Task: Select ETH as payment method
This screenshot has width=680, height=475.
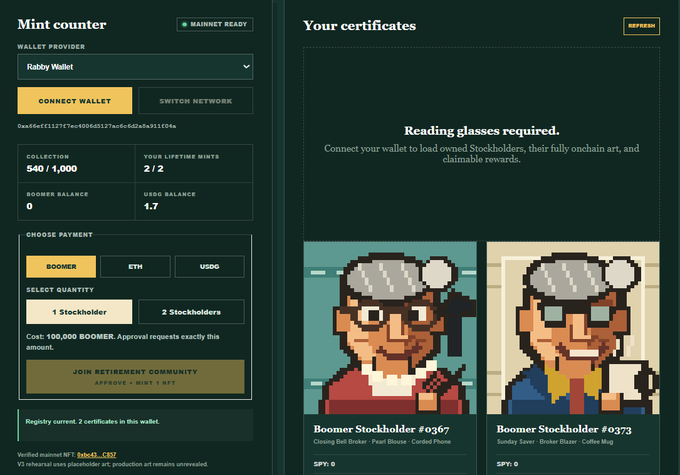Action: (135, 266)
